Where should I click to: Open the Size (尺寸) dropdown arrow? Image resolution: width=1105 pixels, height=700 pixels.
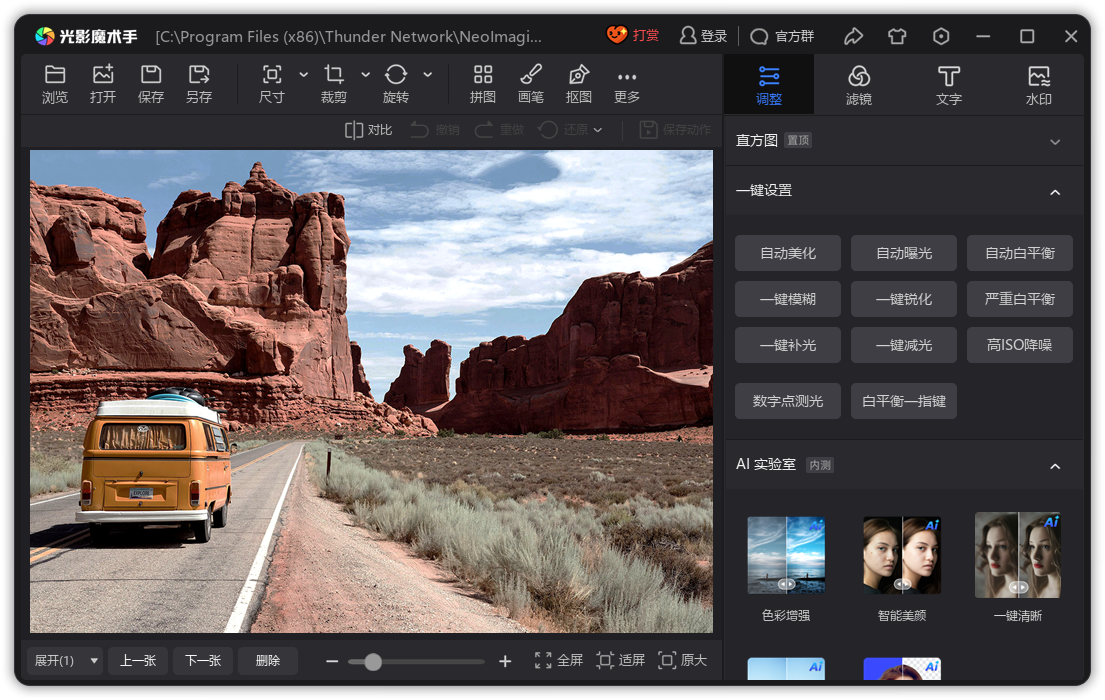coord(304,75)
